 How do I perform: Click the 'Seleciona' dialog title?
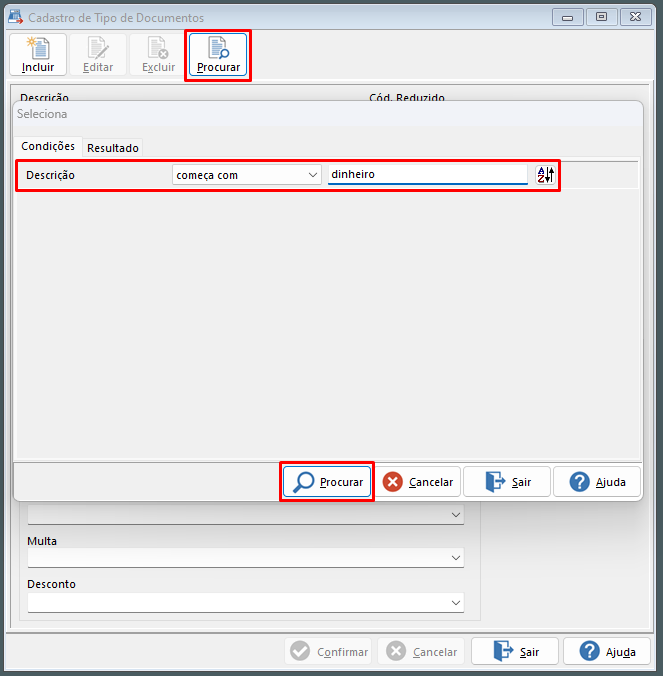click(x=42, y=114)
